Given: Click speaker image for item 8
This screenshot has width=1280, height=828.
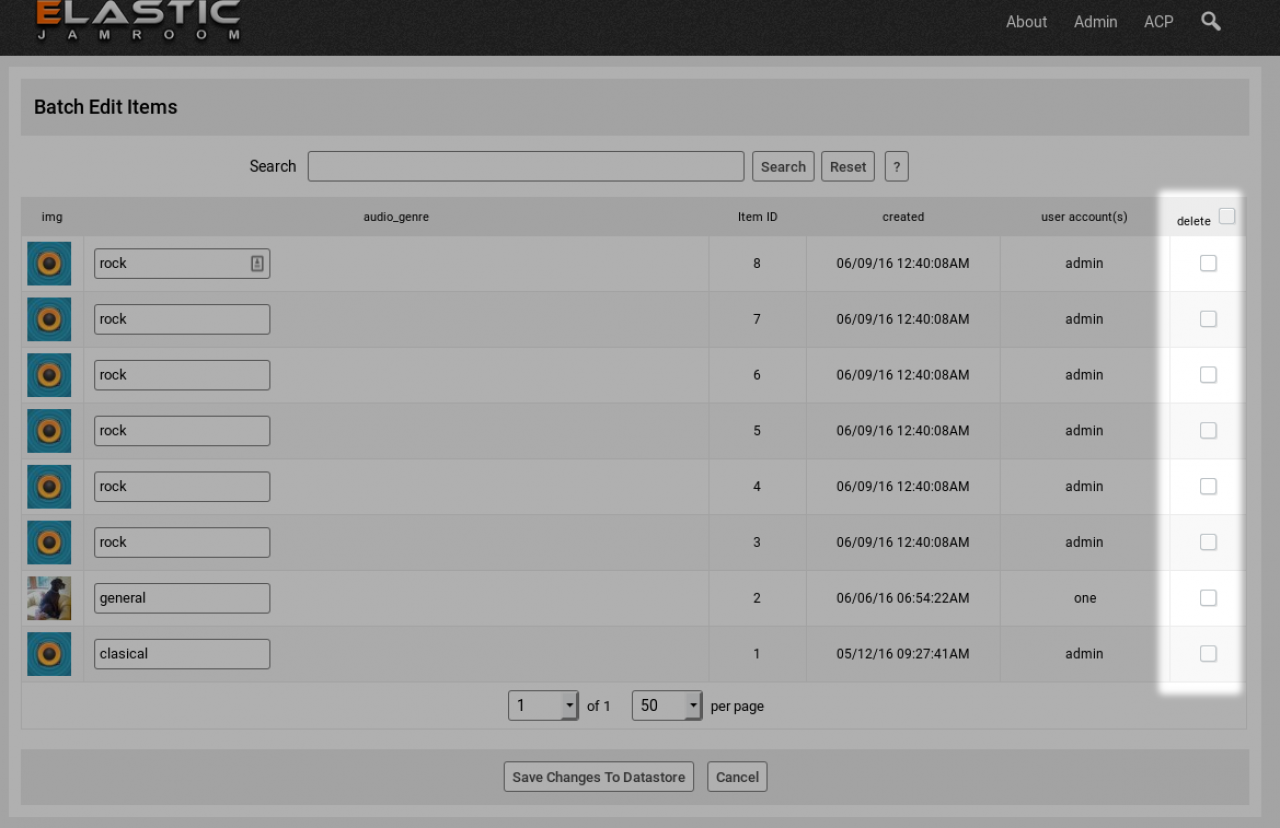Looking at the screenshot, I should coord(49,264).
